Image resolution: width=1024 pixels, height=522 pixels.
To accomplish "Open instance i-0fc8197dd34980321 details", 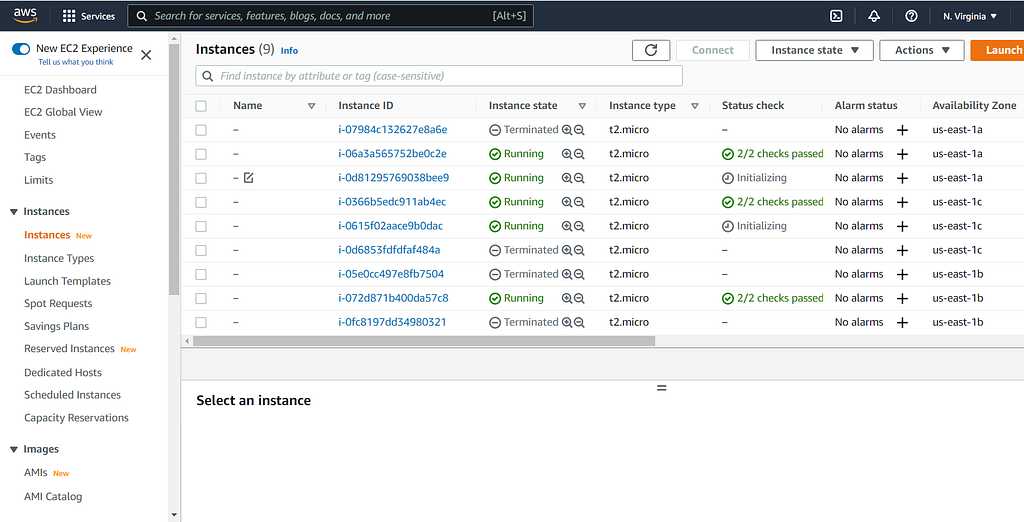I will click(392, 322).
